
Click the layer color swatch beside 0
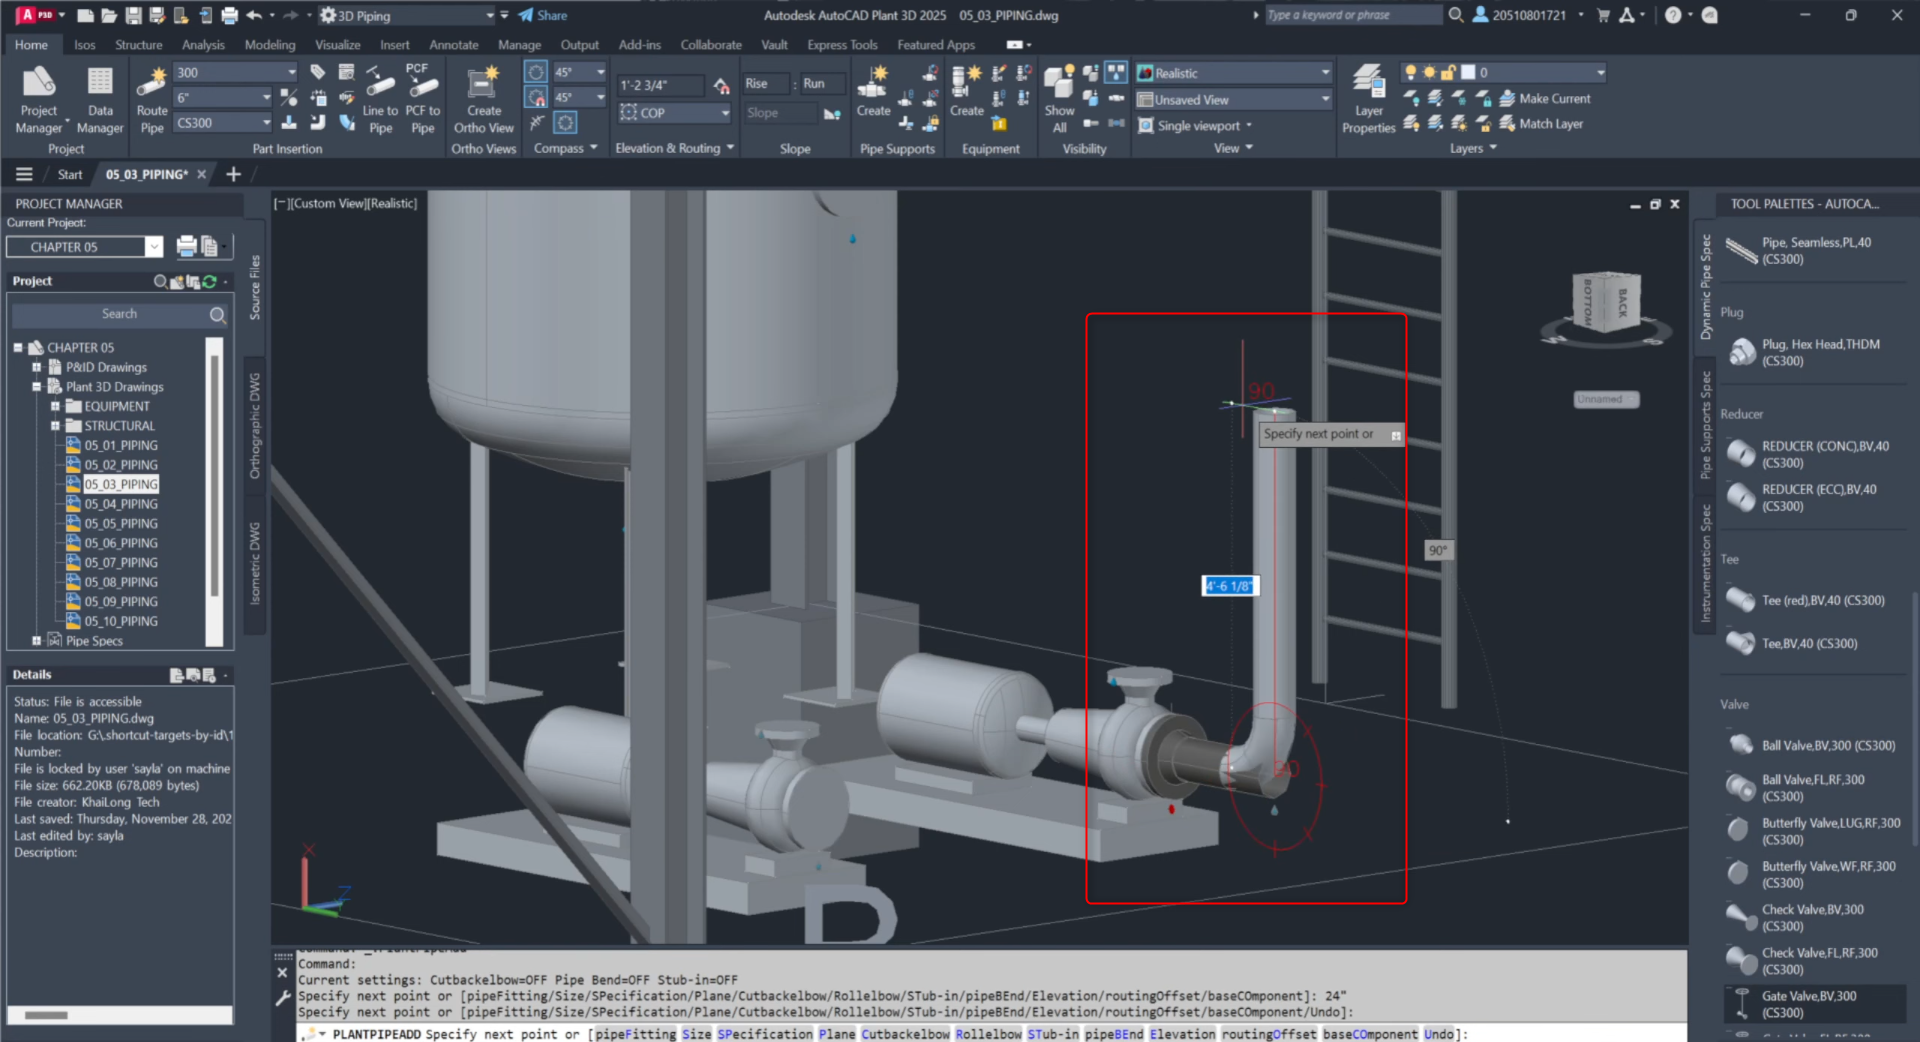tap(1468, 72)
